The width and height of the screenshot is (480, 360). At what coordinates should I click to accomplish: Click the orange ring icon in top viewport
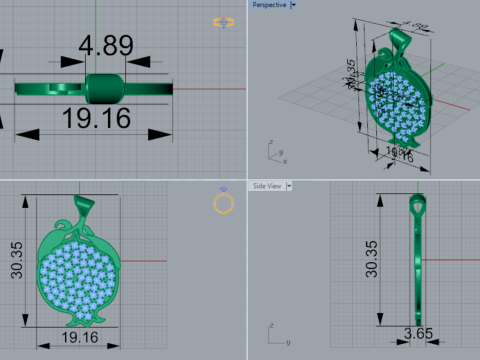pos(224,23)
